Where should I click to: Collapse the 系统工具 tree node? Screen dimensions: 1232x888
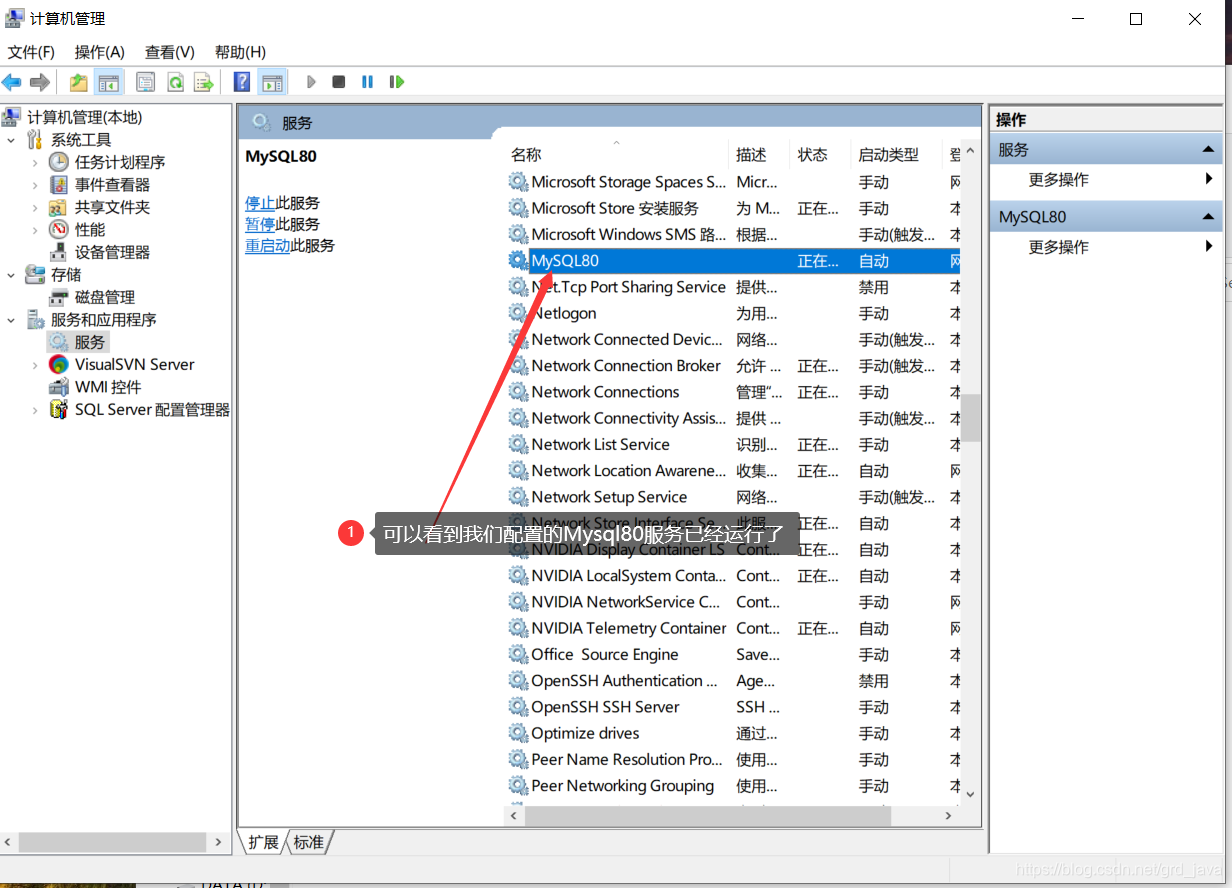11,140
